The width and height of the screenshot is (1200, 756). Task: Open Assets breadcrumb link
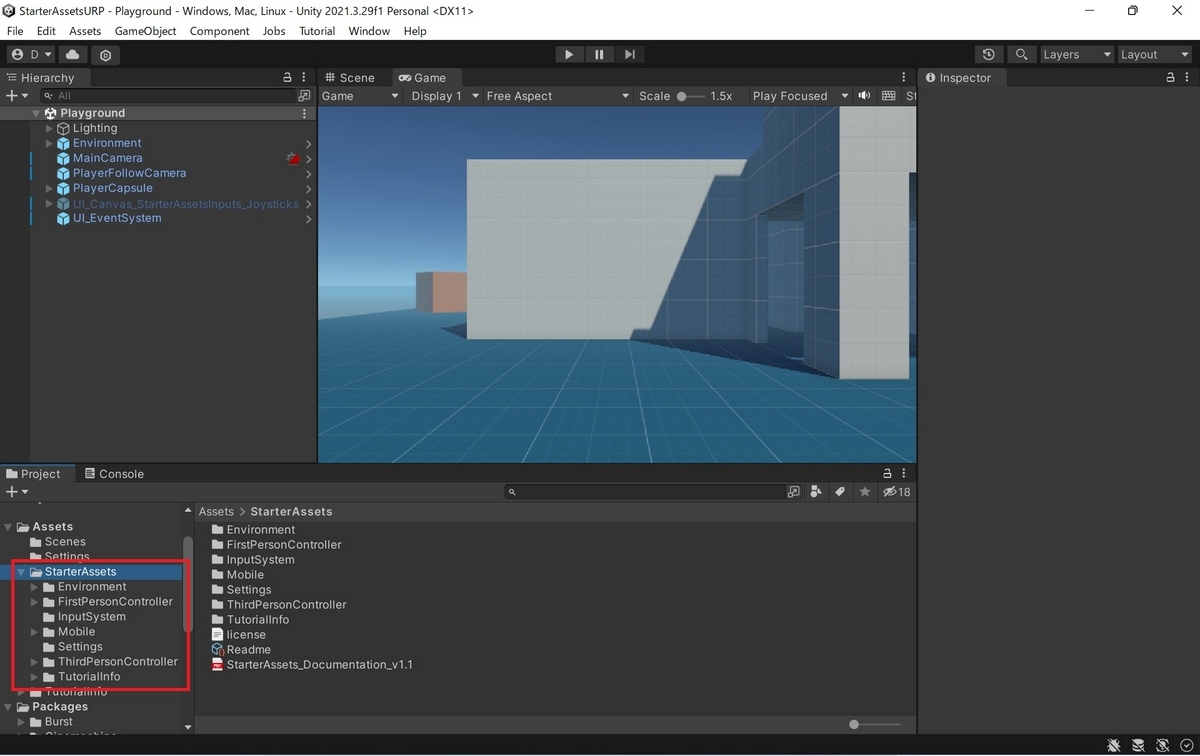(x=216, y=511)
